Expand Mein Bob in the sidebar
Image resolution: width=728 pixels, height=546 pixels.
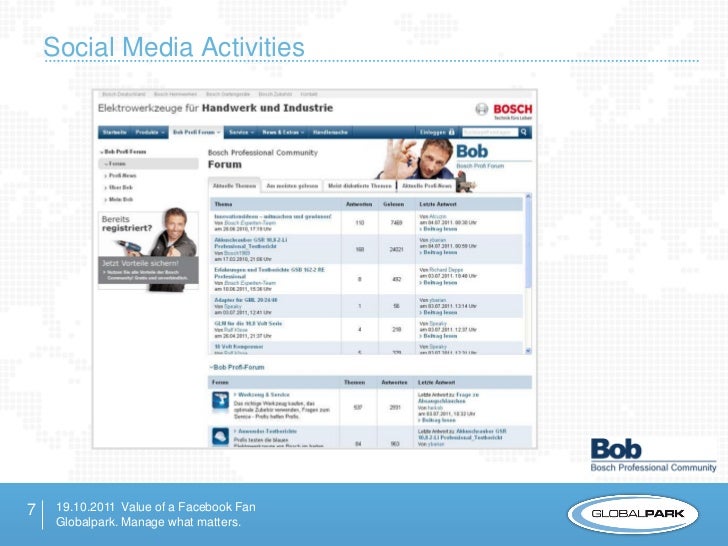coord(118,200)
